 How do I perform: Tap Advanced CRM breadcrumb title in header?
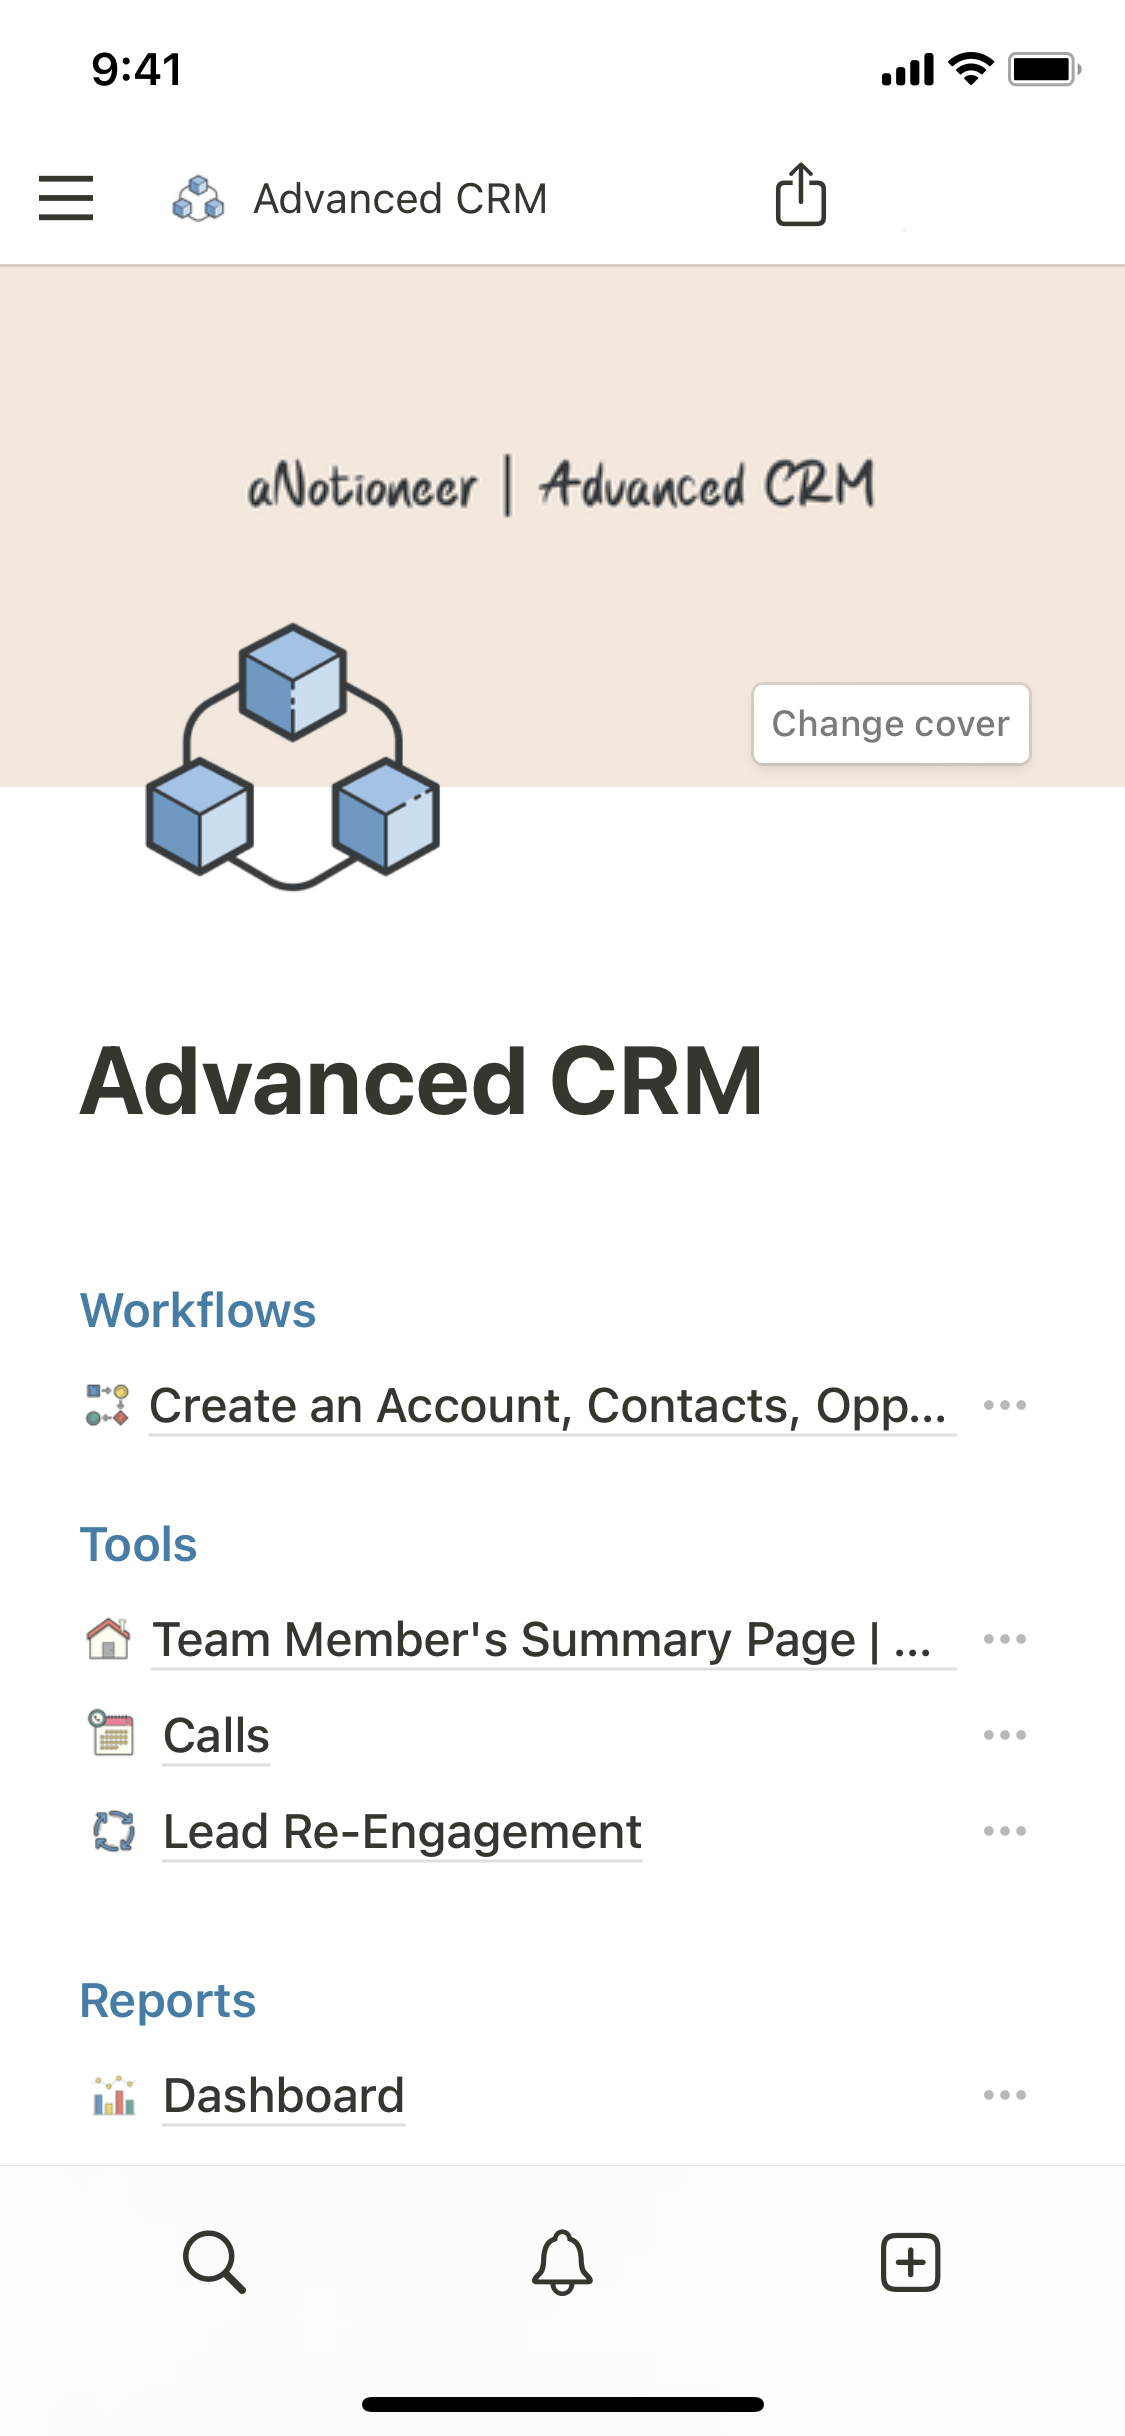pyautogui.click(x=400, y=199)
